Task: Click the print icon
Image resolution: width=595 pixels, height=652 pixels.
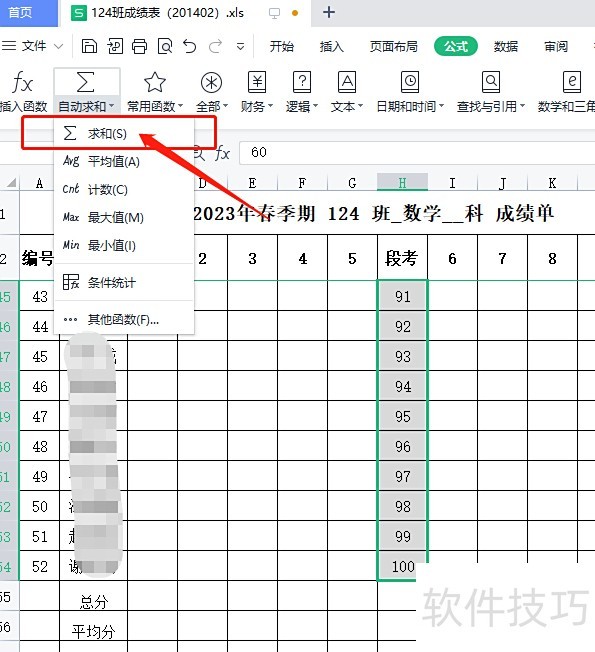Action: tap(139, 46)
